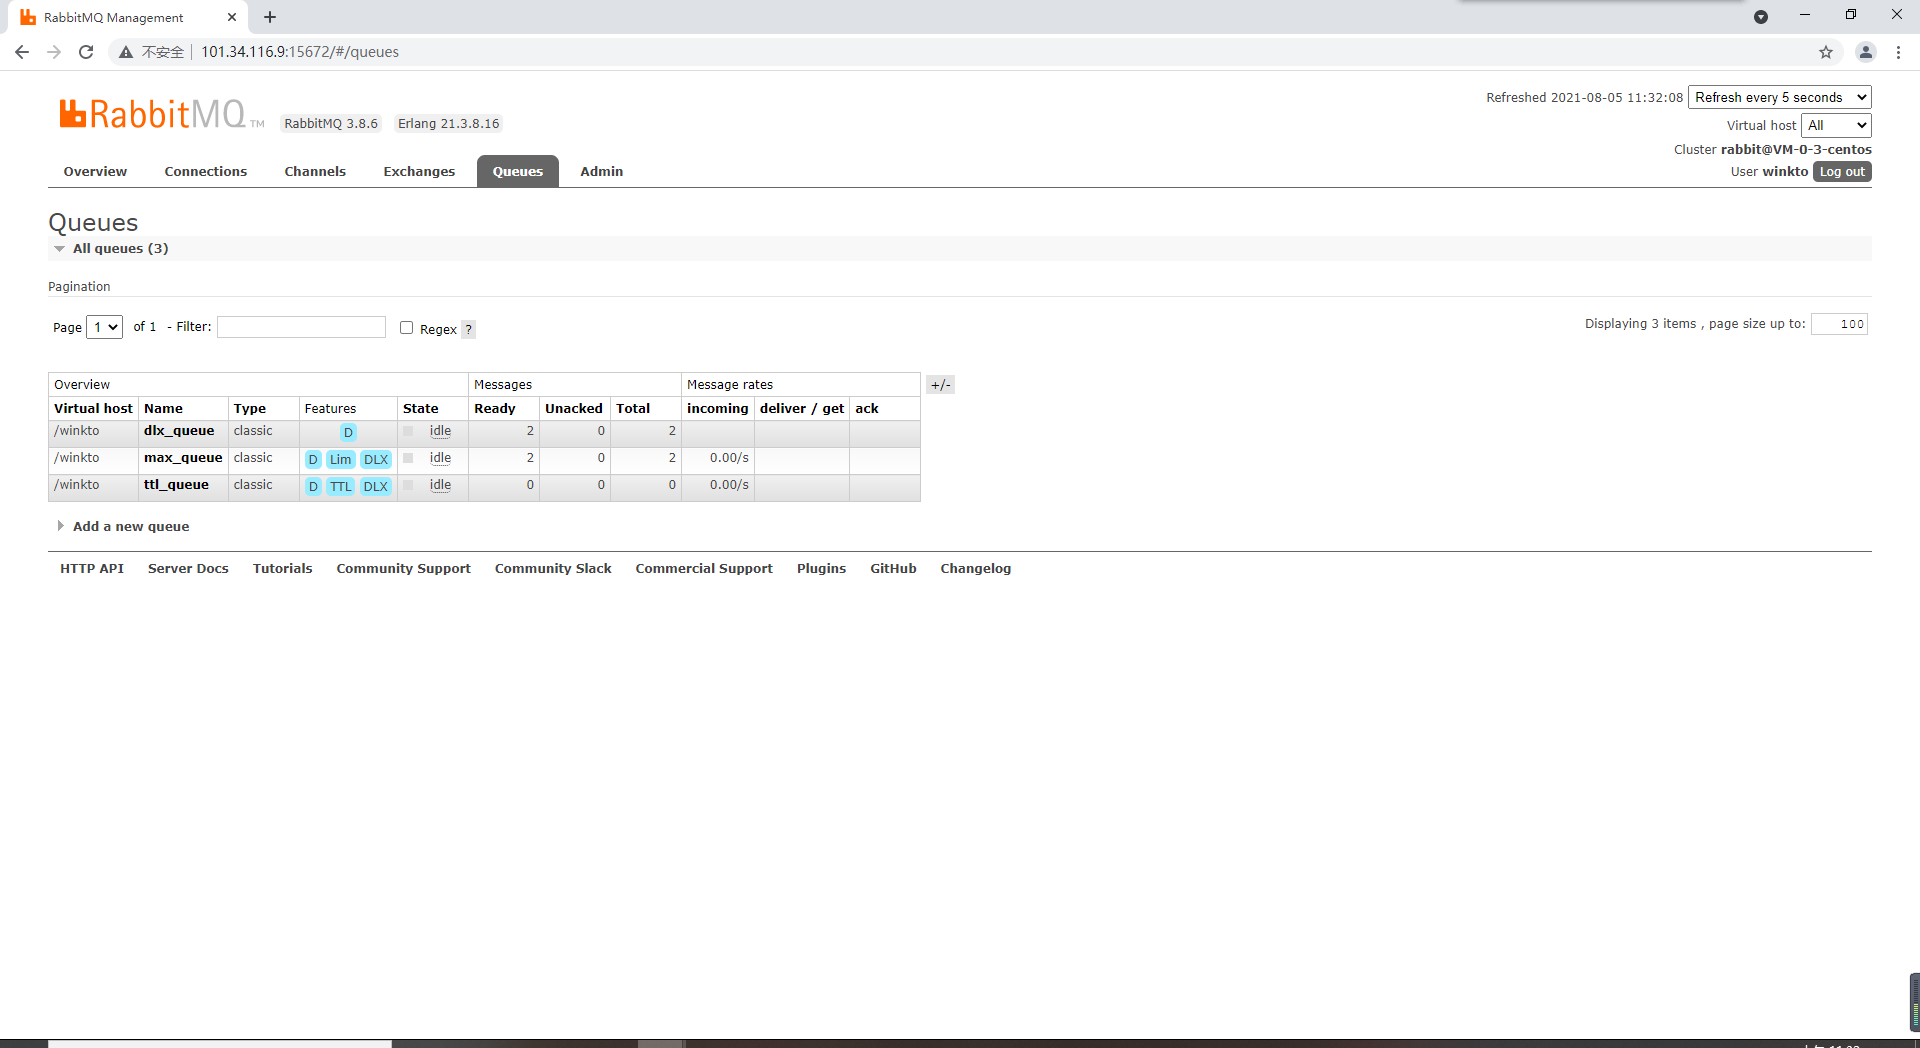Screen dimensions: 1920x1048
Task: Open the Commercial Support footer link
Action: 704,568
